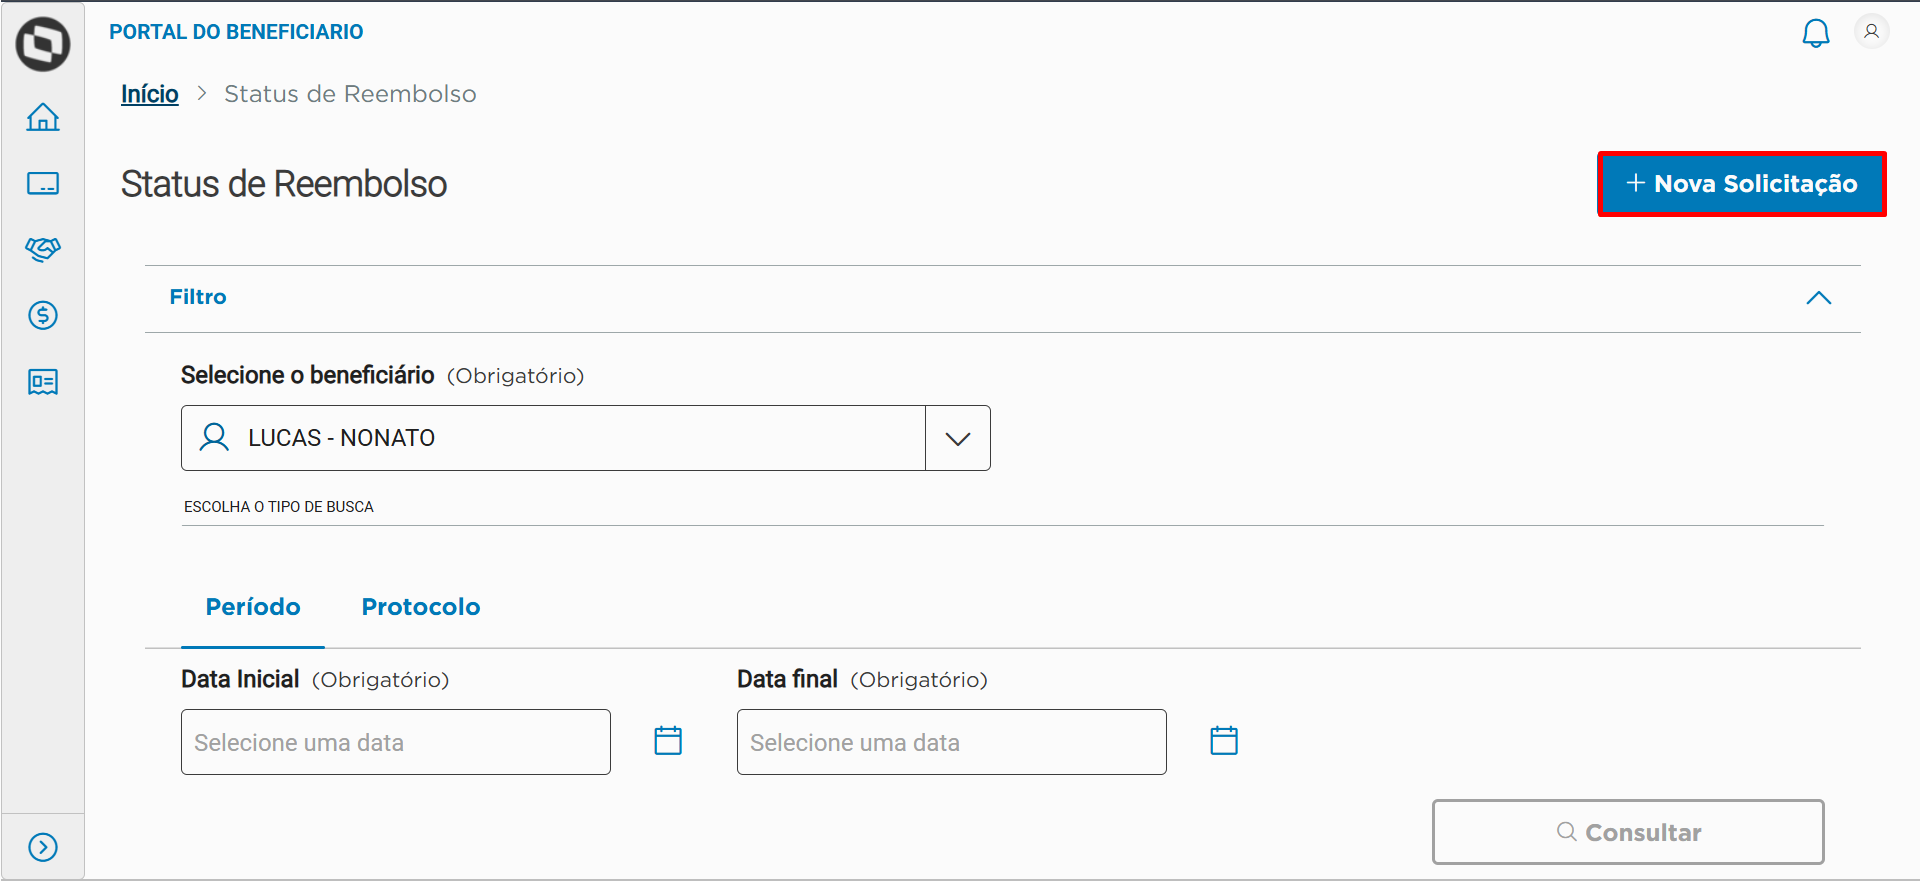Open calendar picker for Data Inicial

coord(668,741)
